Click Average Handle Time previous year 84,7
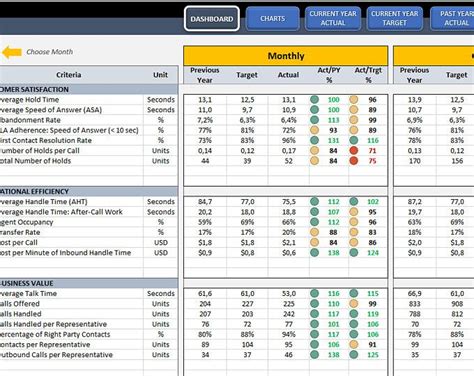 point(205,202)
